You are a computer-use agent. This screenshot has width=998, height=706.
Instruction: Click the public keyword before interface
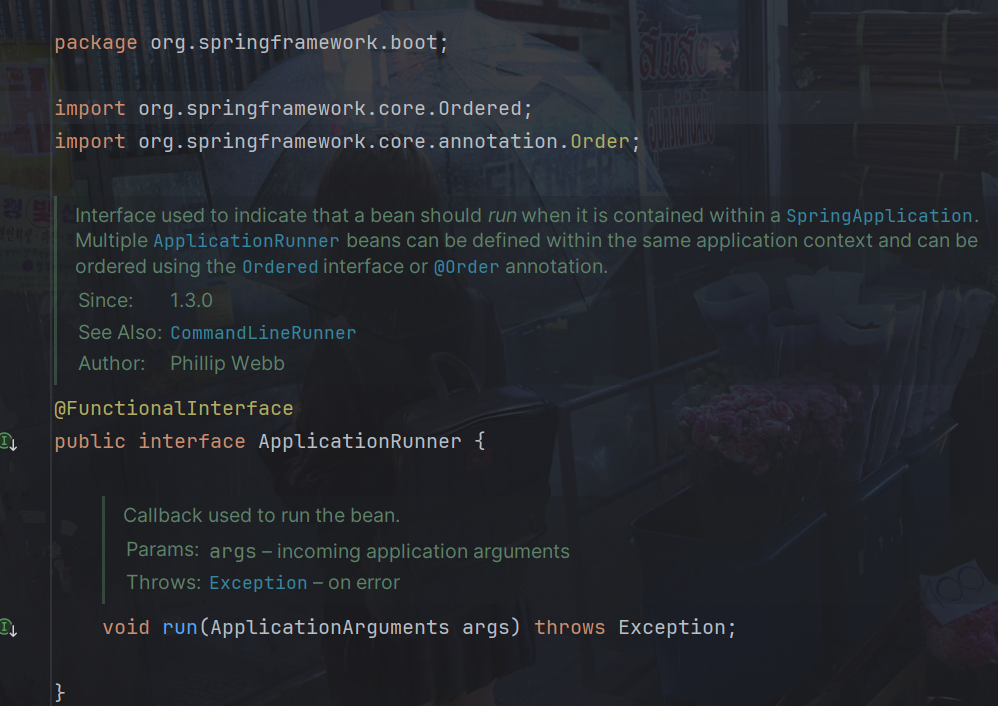(90, 441)
